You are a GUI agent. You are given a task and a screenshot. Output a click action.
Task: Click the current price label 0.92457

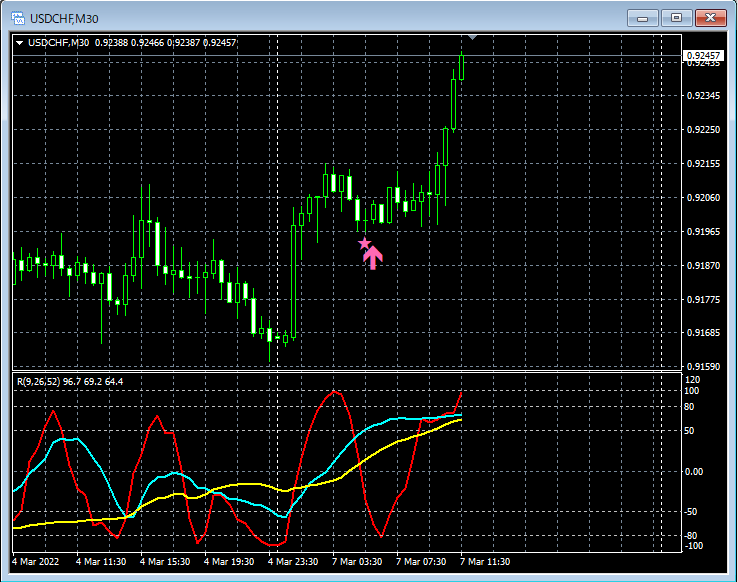pyautogui.click(x=703, y=56)
